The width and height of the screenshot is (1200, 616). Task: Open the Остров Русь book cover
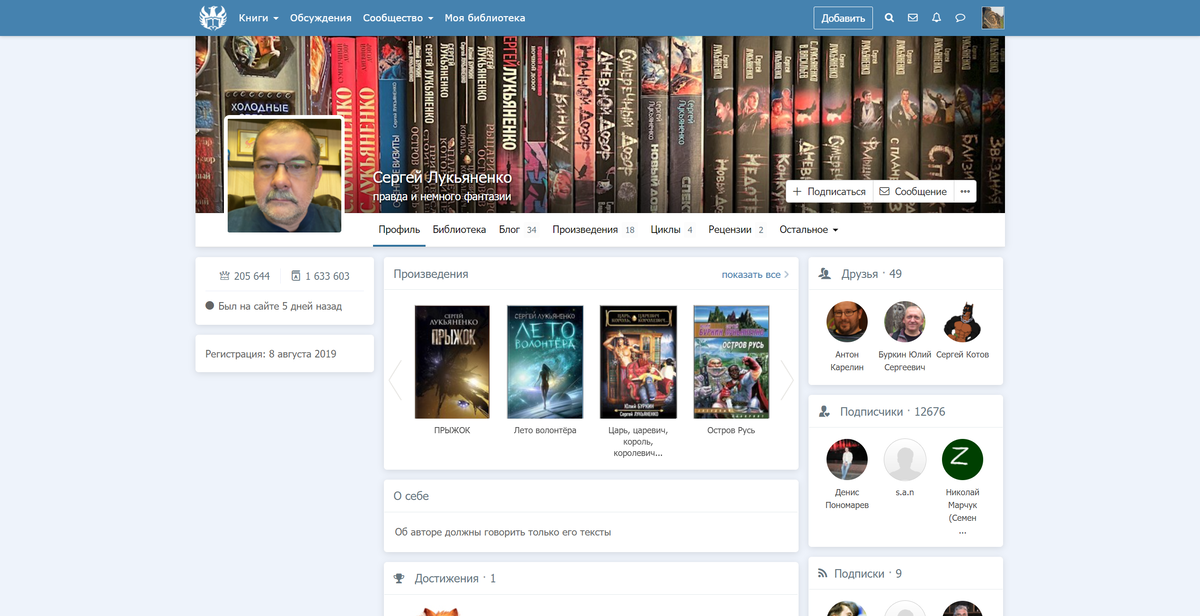[x=731, y=362]
